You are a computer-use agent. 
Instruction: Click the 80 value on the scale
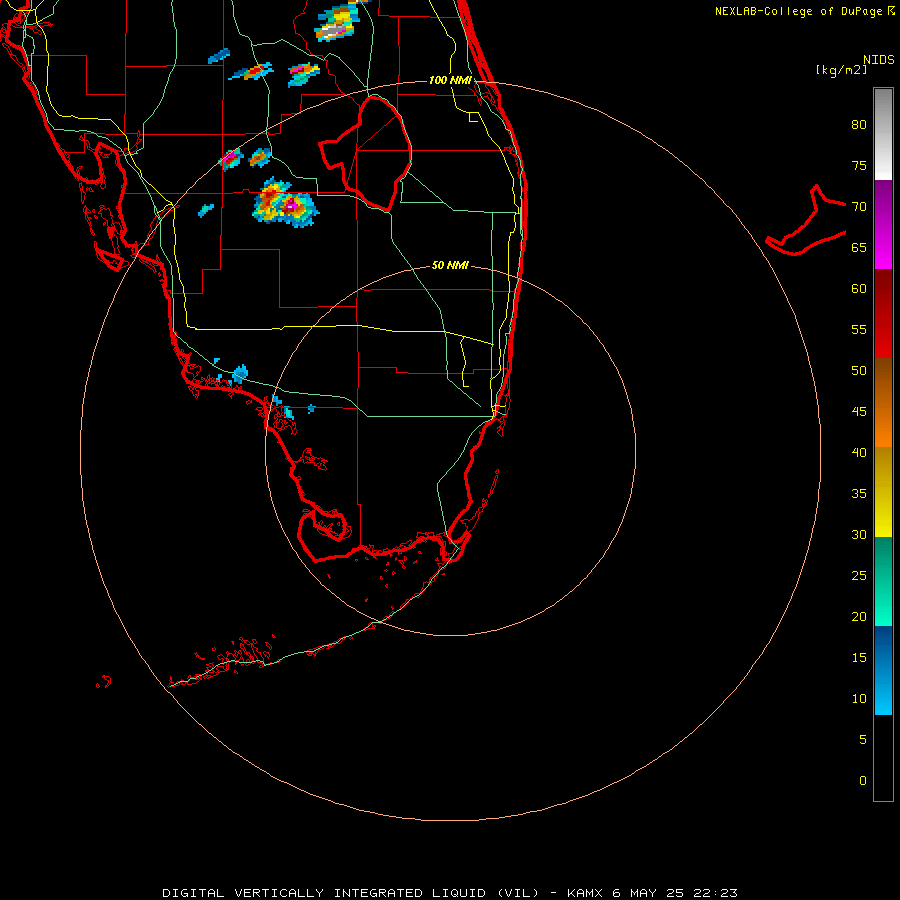859,125
